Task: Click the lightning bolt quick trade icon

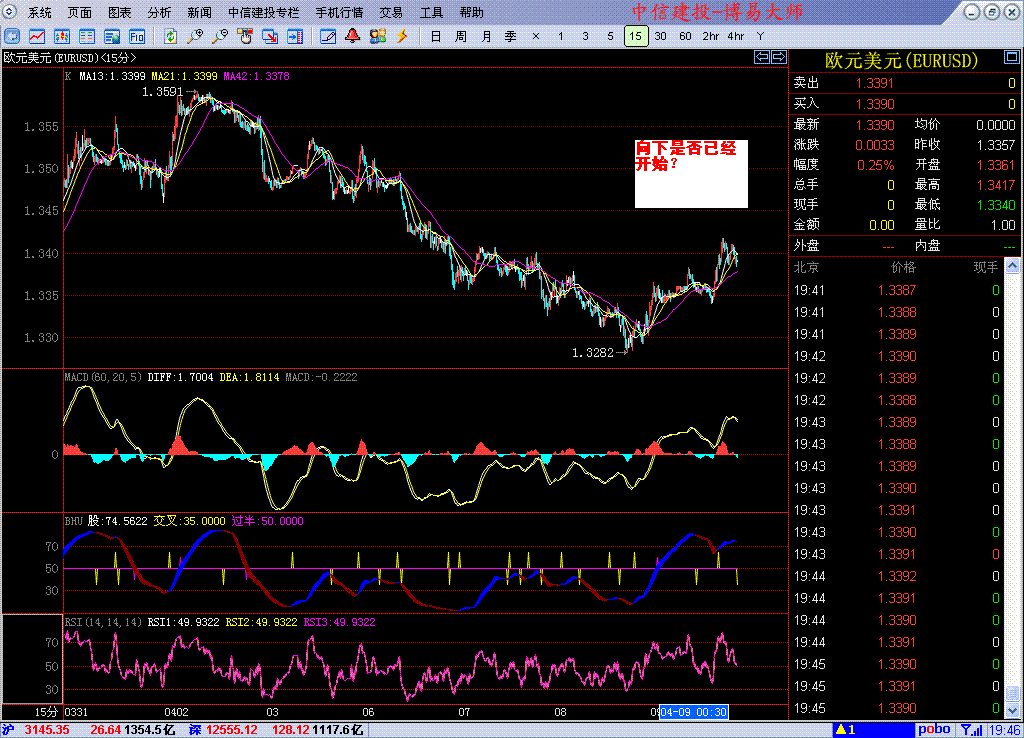Action: coord(402,37)
